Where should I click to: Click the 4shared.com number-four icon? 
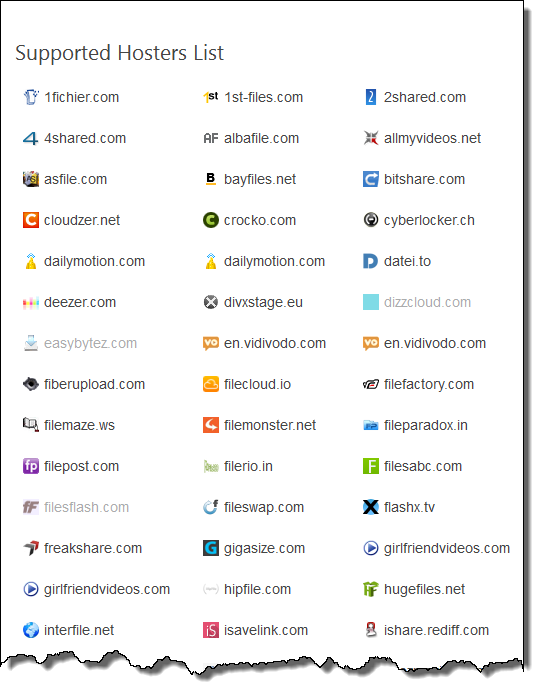(x=31, y=138)
